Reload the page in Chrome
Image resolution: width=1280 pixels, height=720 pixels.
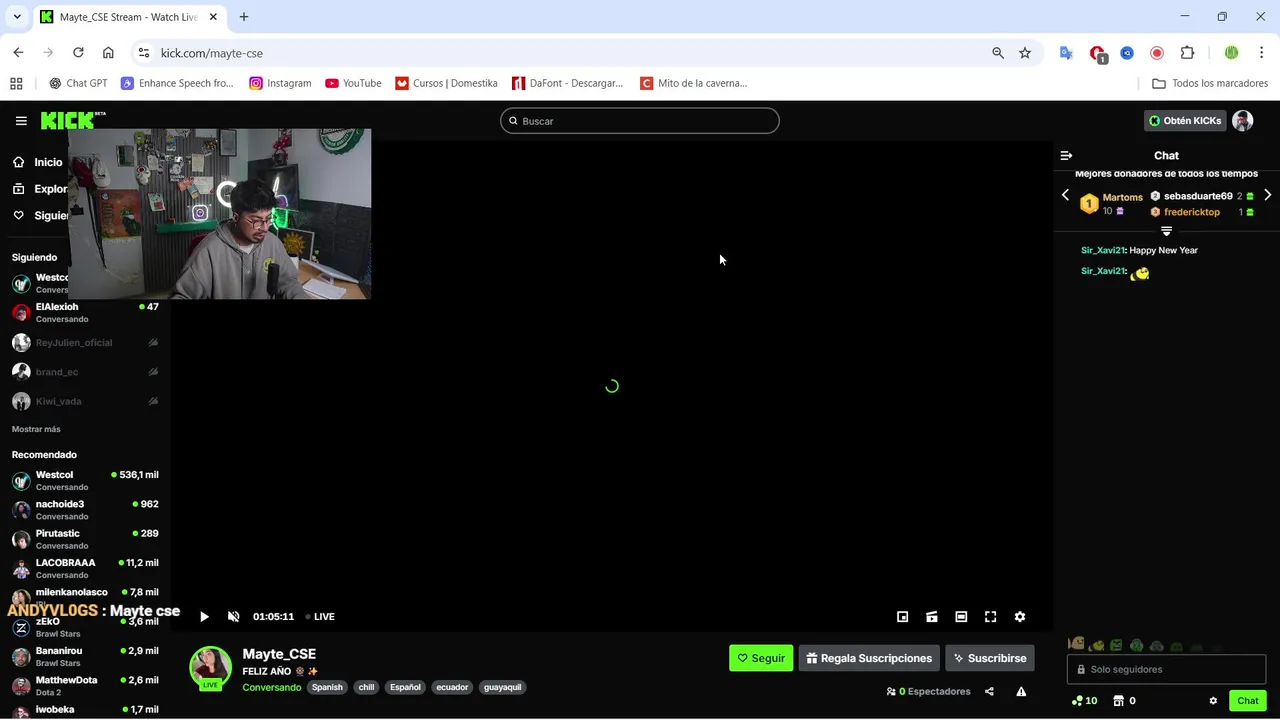coord(78,53)
